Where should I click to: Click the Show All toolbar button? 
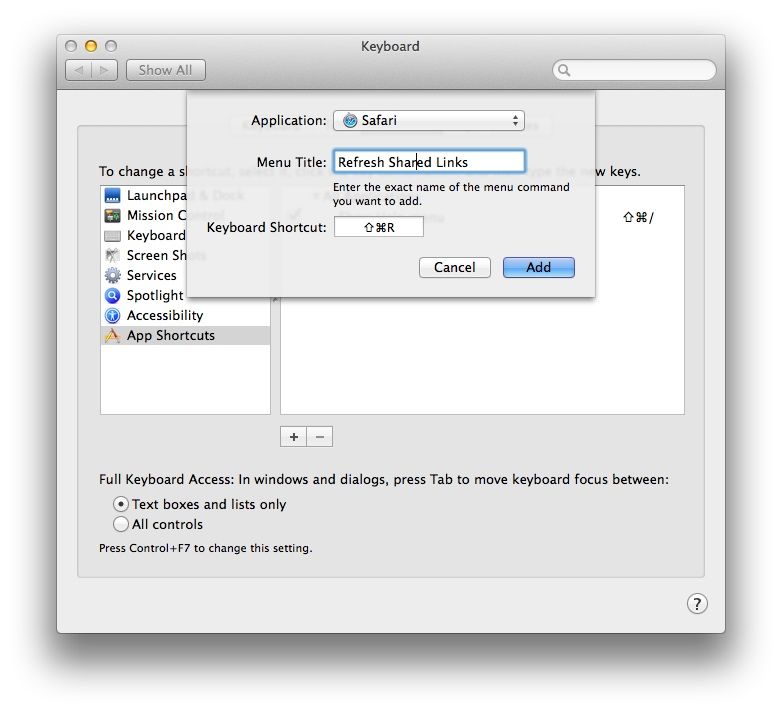point(165,70)
